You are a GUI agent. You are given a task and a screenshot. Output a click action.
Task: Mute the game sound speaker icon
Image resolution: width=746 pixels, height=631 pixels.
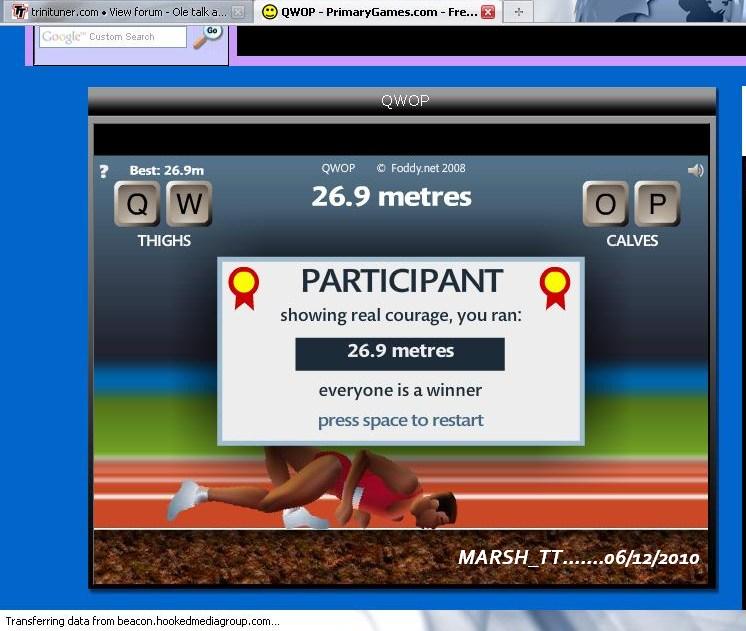coord(695,170)
